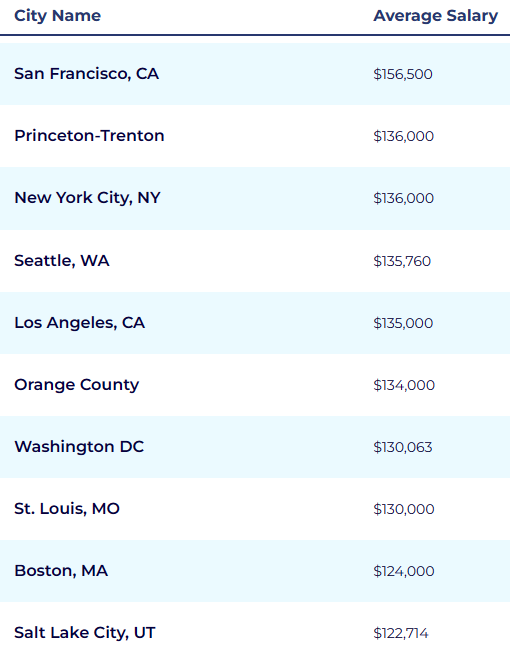Image resolution: width=510 pixels, height=655 pixels.
Task: Click the $135,000 salary value
Action: (x=403, y=323)
